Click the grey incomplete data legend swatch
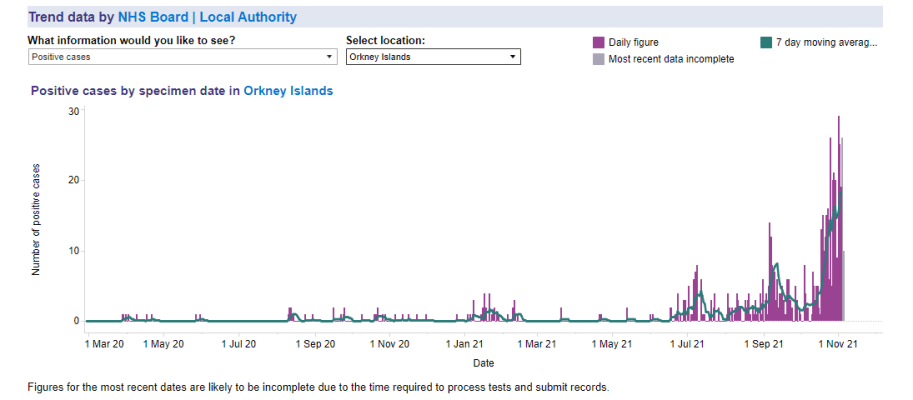 [599, 59]
